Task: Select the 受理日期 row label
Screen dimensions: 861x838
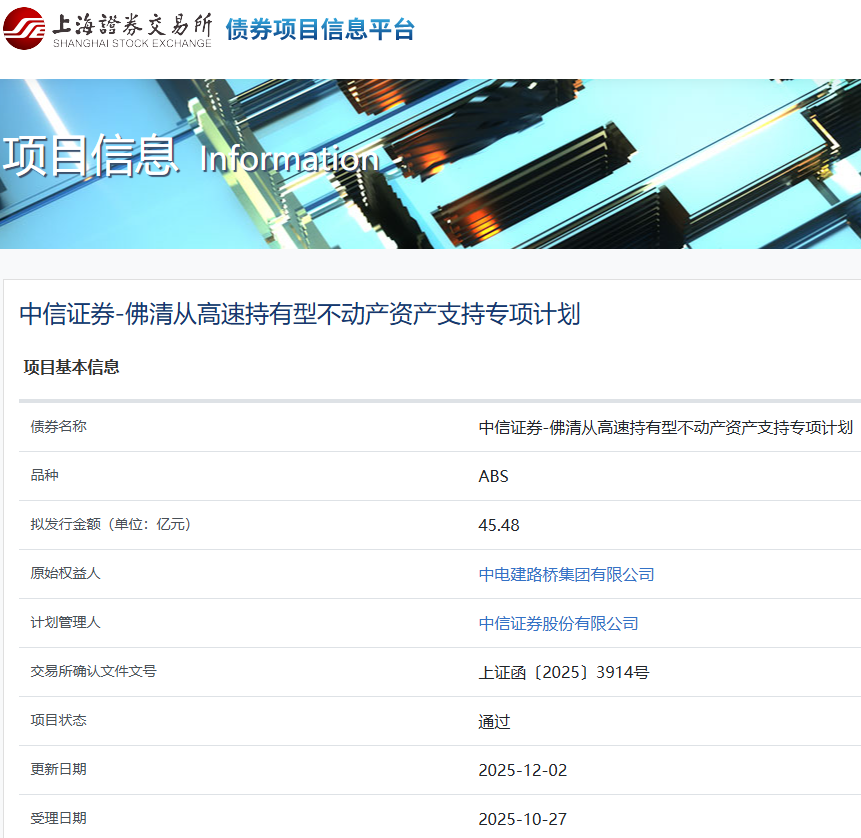Action: [58, 818]
